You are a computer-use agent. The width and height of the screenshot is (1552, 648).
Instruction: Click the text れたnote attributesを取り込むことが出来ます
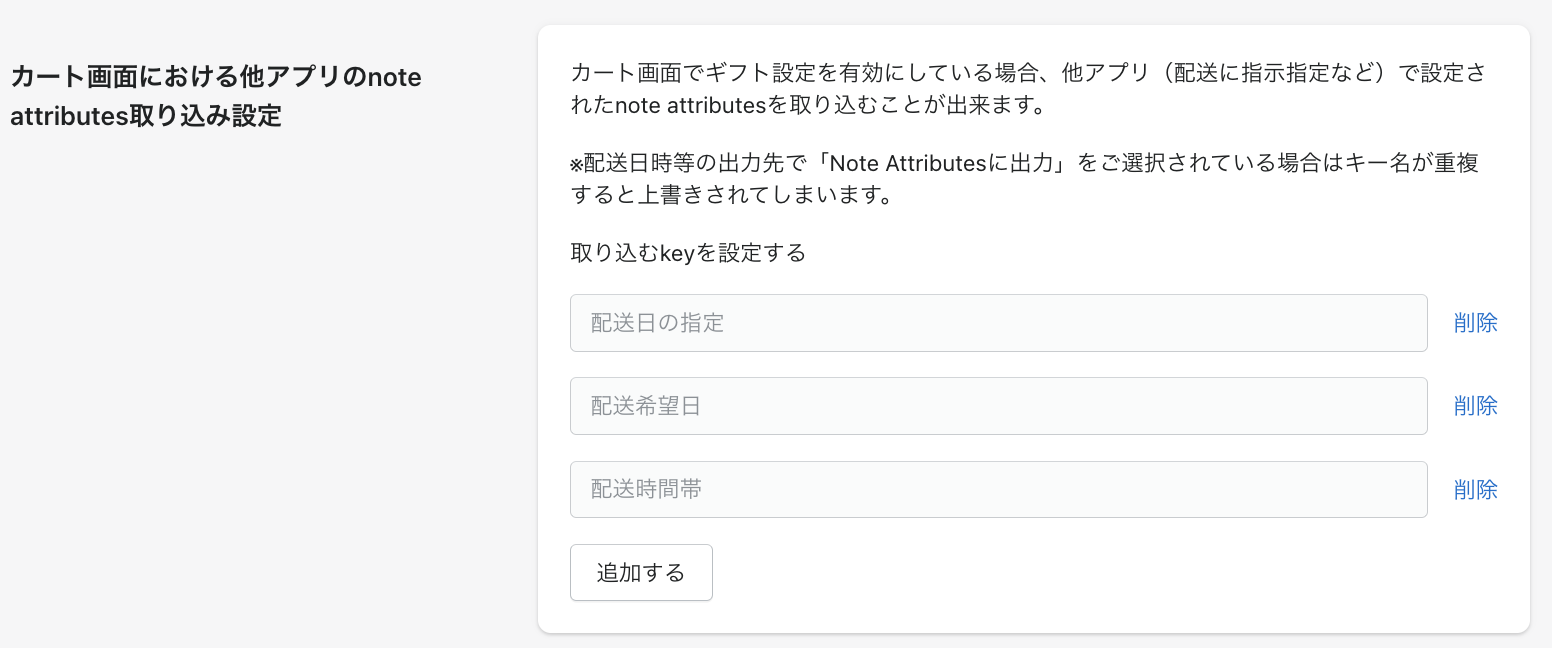coord(807,105)
